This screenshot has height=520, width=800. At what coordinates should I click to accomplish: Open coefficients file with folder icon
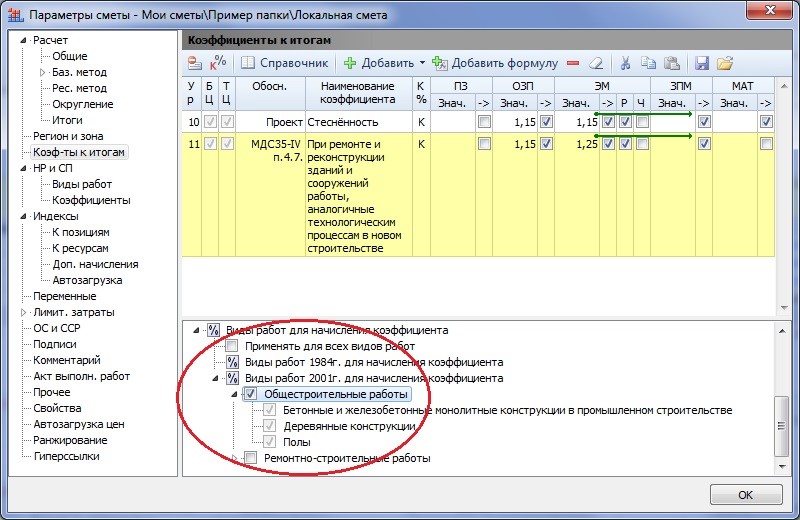[x=724, y=63]
